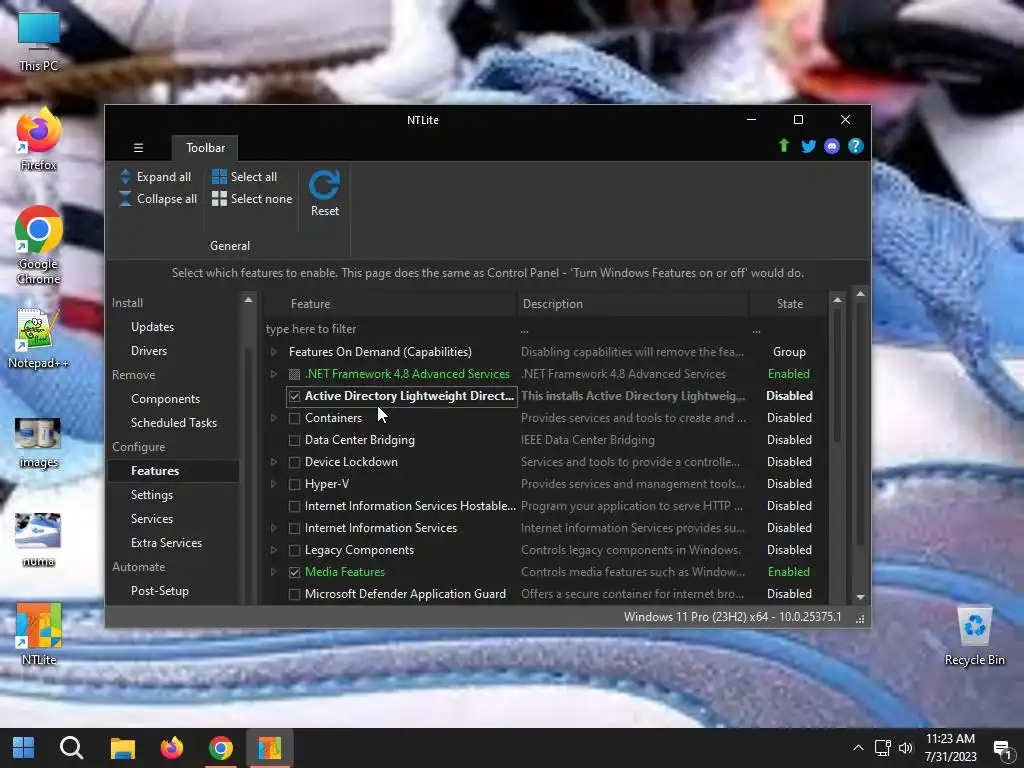
Task: Check Internet Information Services Hostable checkbox
Action: click(295, 506)
